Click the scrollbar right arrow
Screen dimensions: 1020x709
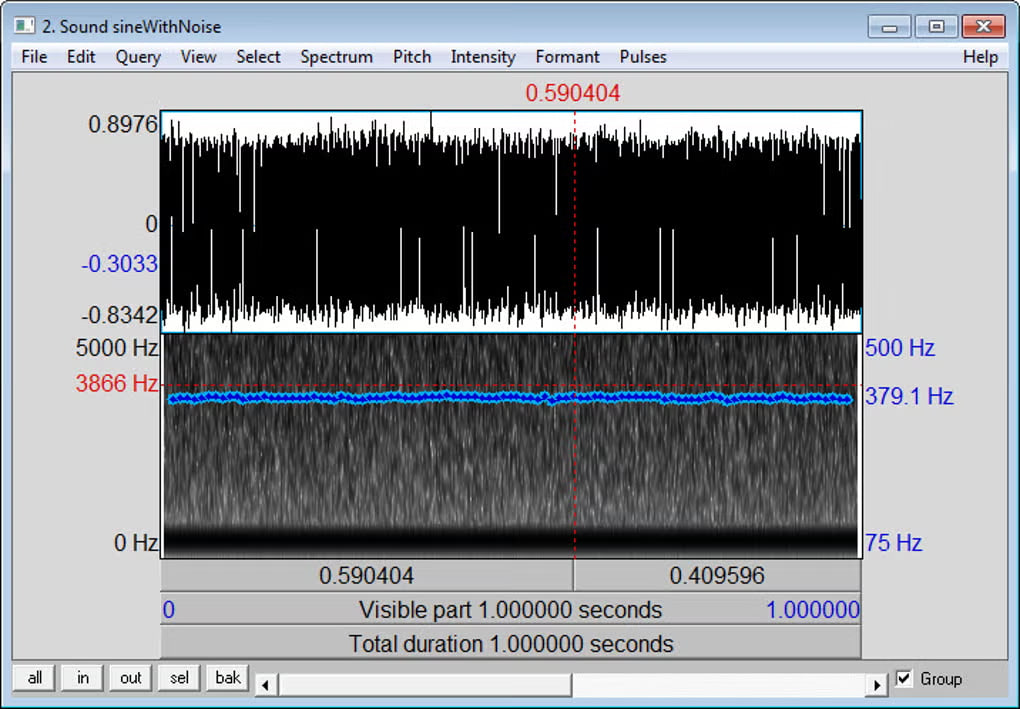coord(877,684)
